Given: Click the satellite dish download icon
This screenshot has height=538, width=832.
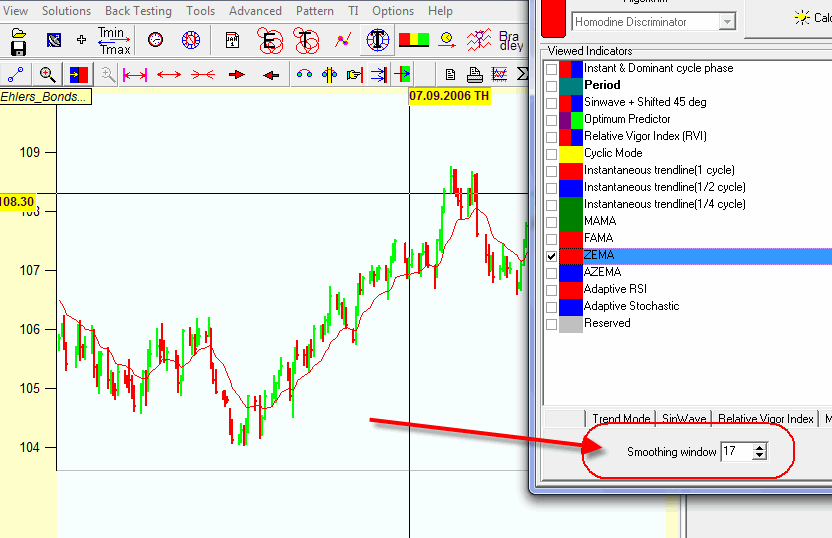Looking at the screenshot, I should tap(54, 40).
